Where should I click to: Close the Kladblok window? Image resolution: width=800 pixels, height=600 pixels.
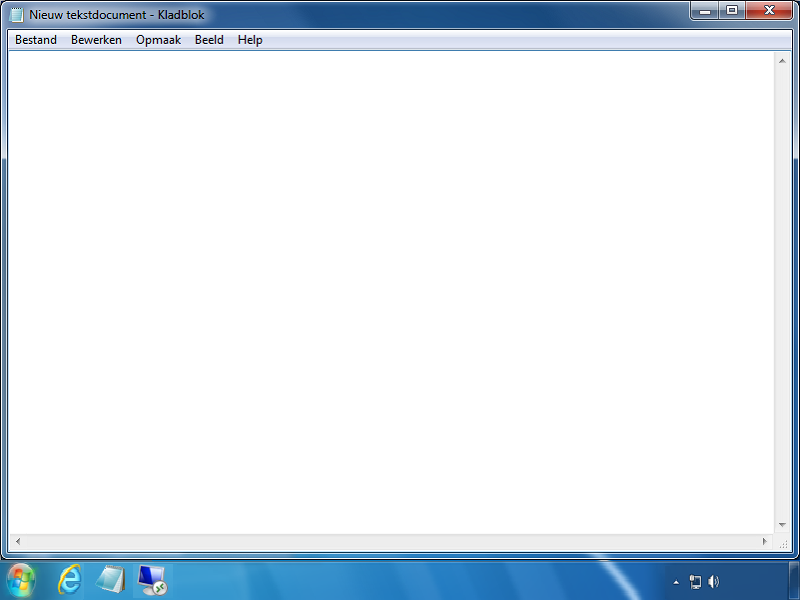pos(769,11)
